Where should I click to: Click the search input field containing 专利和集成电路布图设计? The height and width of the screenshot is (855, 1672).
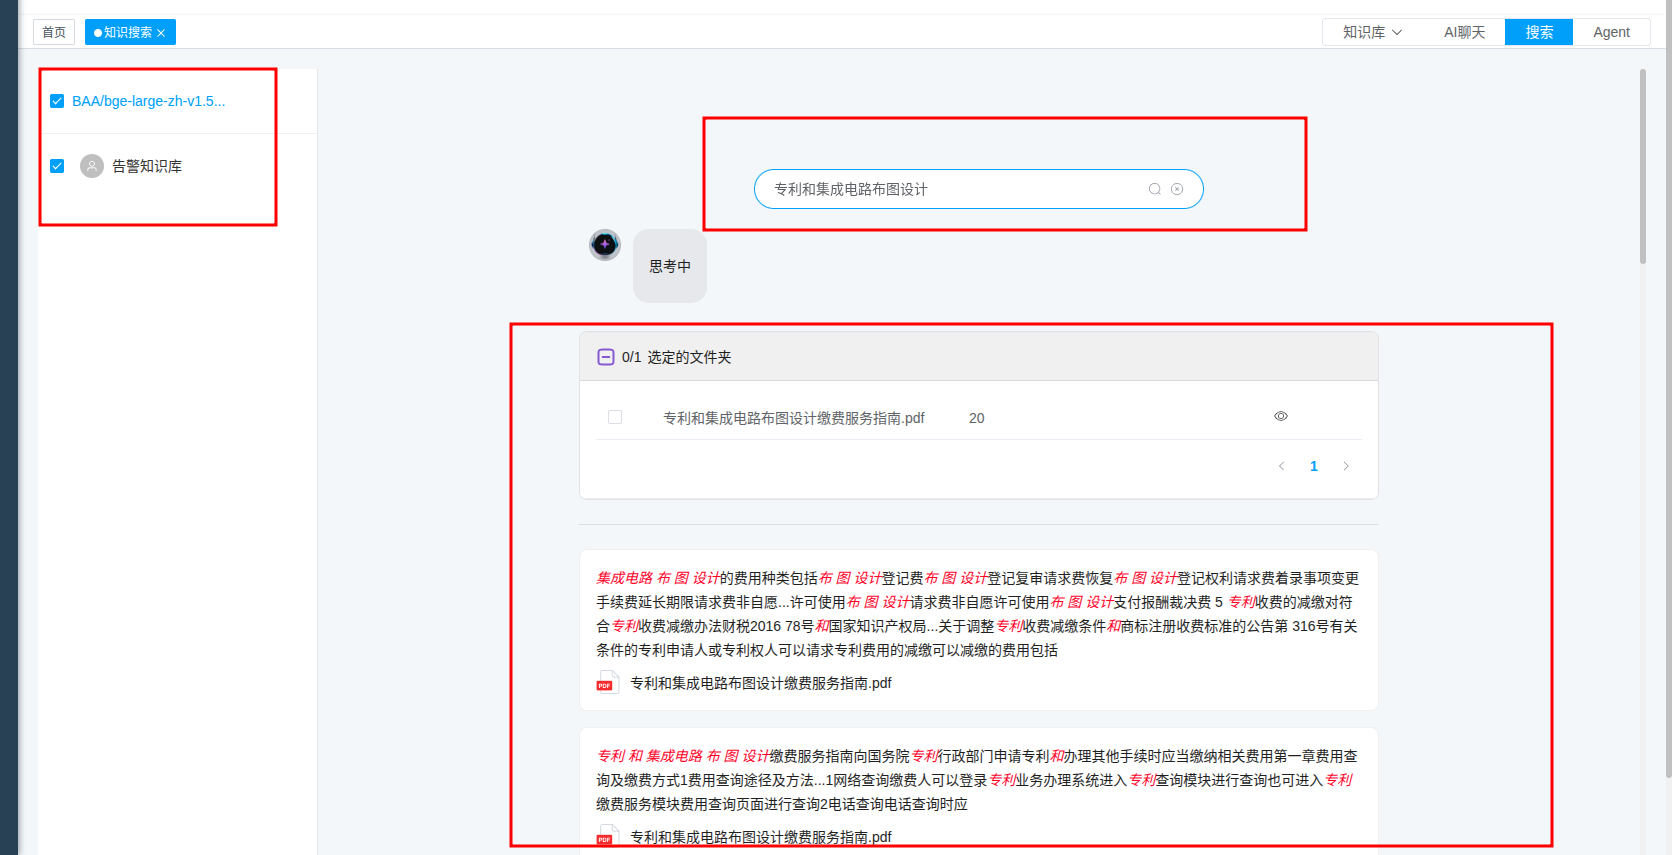(x=950, y=189)
